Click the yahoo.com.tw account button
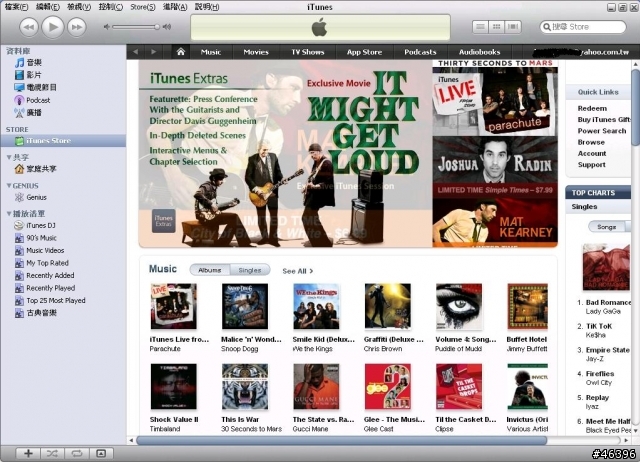Image resolution: width=640 pixels, height=462 pixels. tap(581, 52)
